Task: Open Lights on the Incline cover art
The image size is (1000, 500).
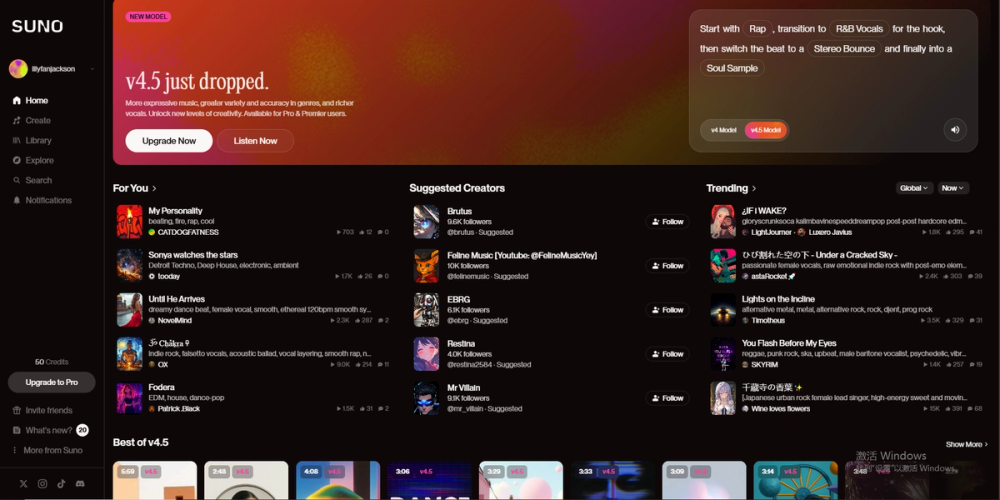Action: point(723,309)
